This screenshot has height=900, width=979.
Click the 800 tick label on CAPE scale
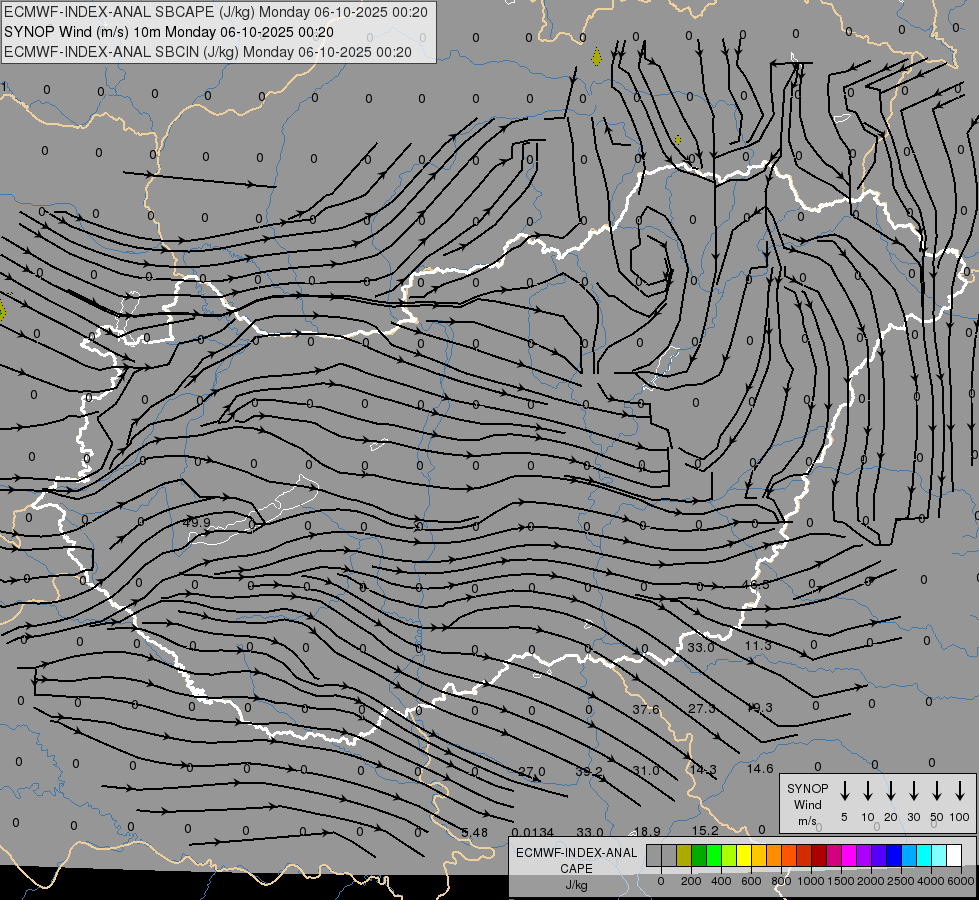point(781,881)
